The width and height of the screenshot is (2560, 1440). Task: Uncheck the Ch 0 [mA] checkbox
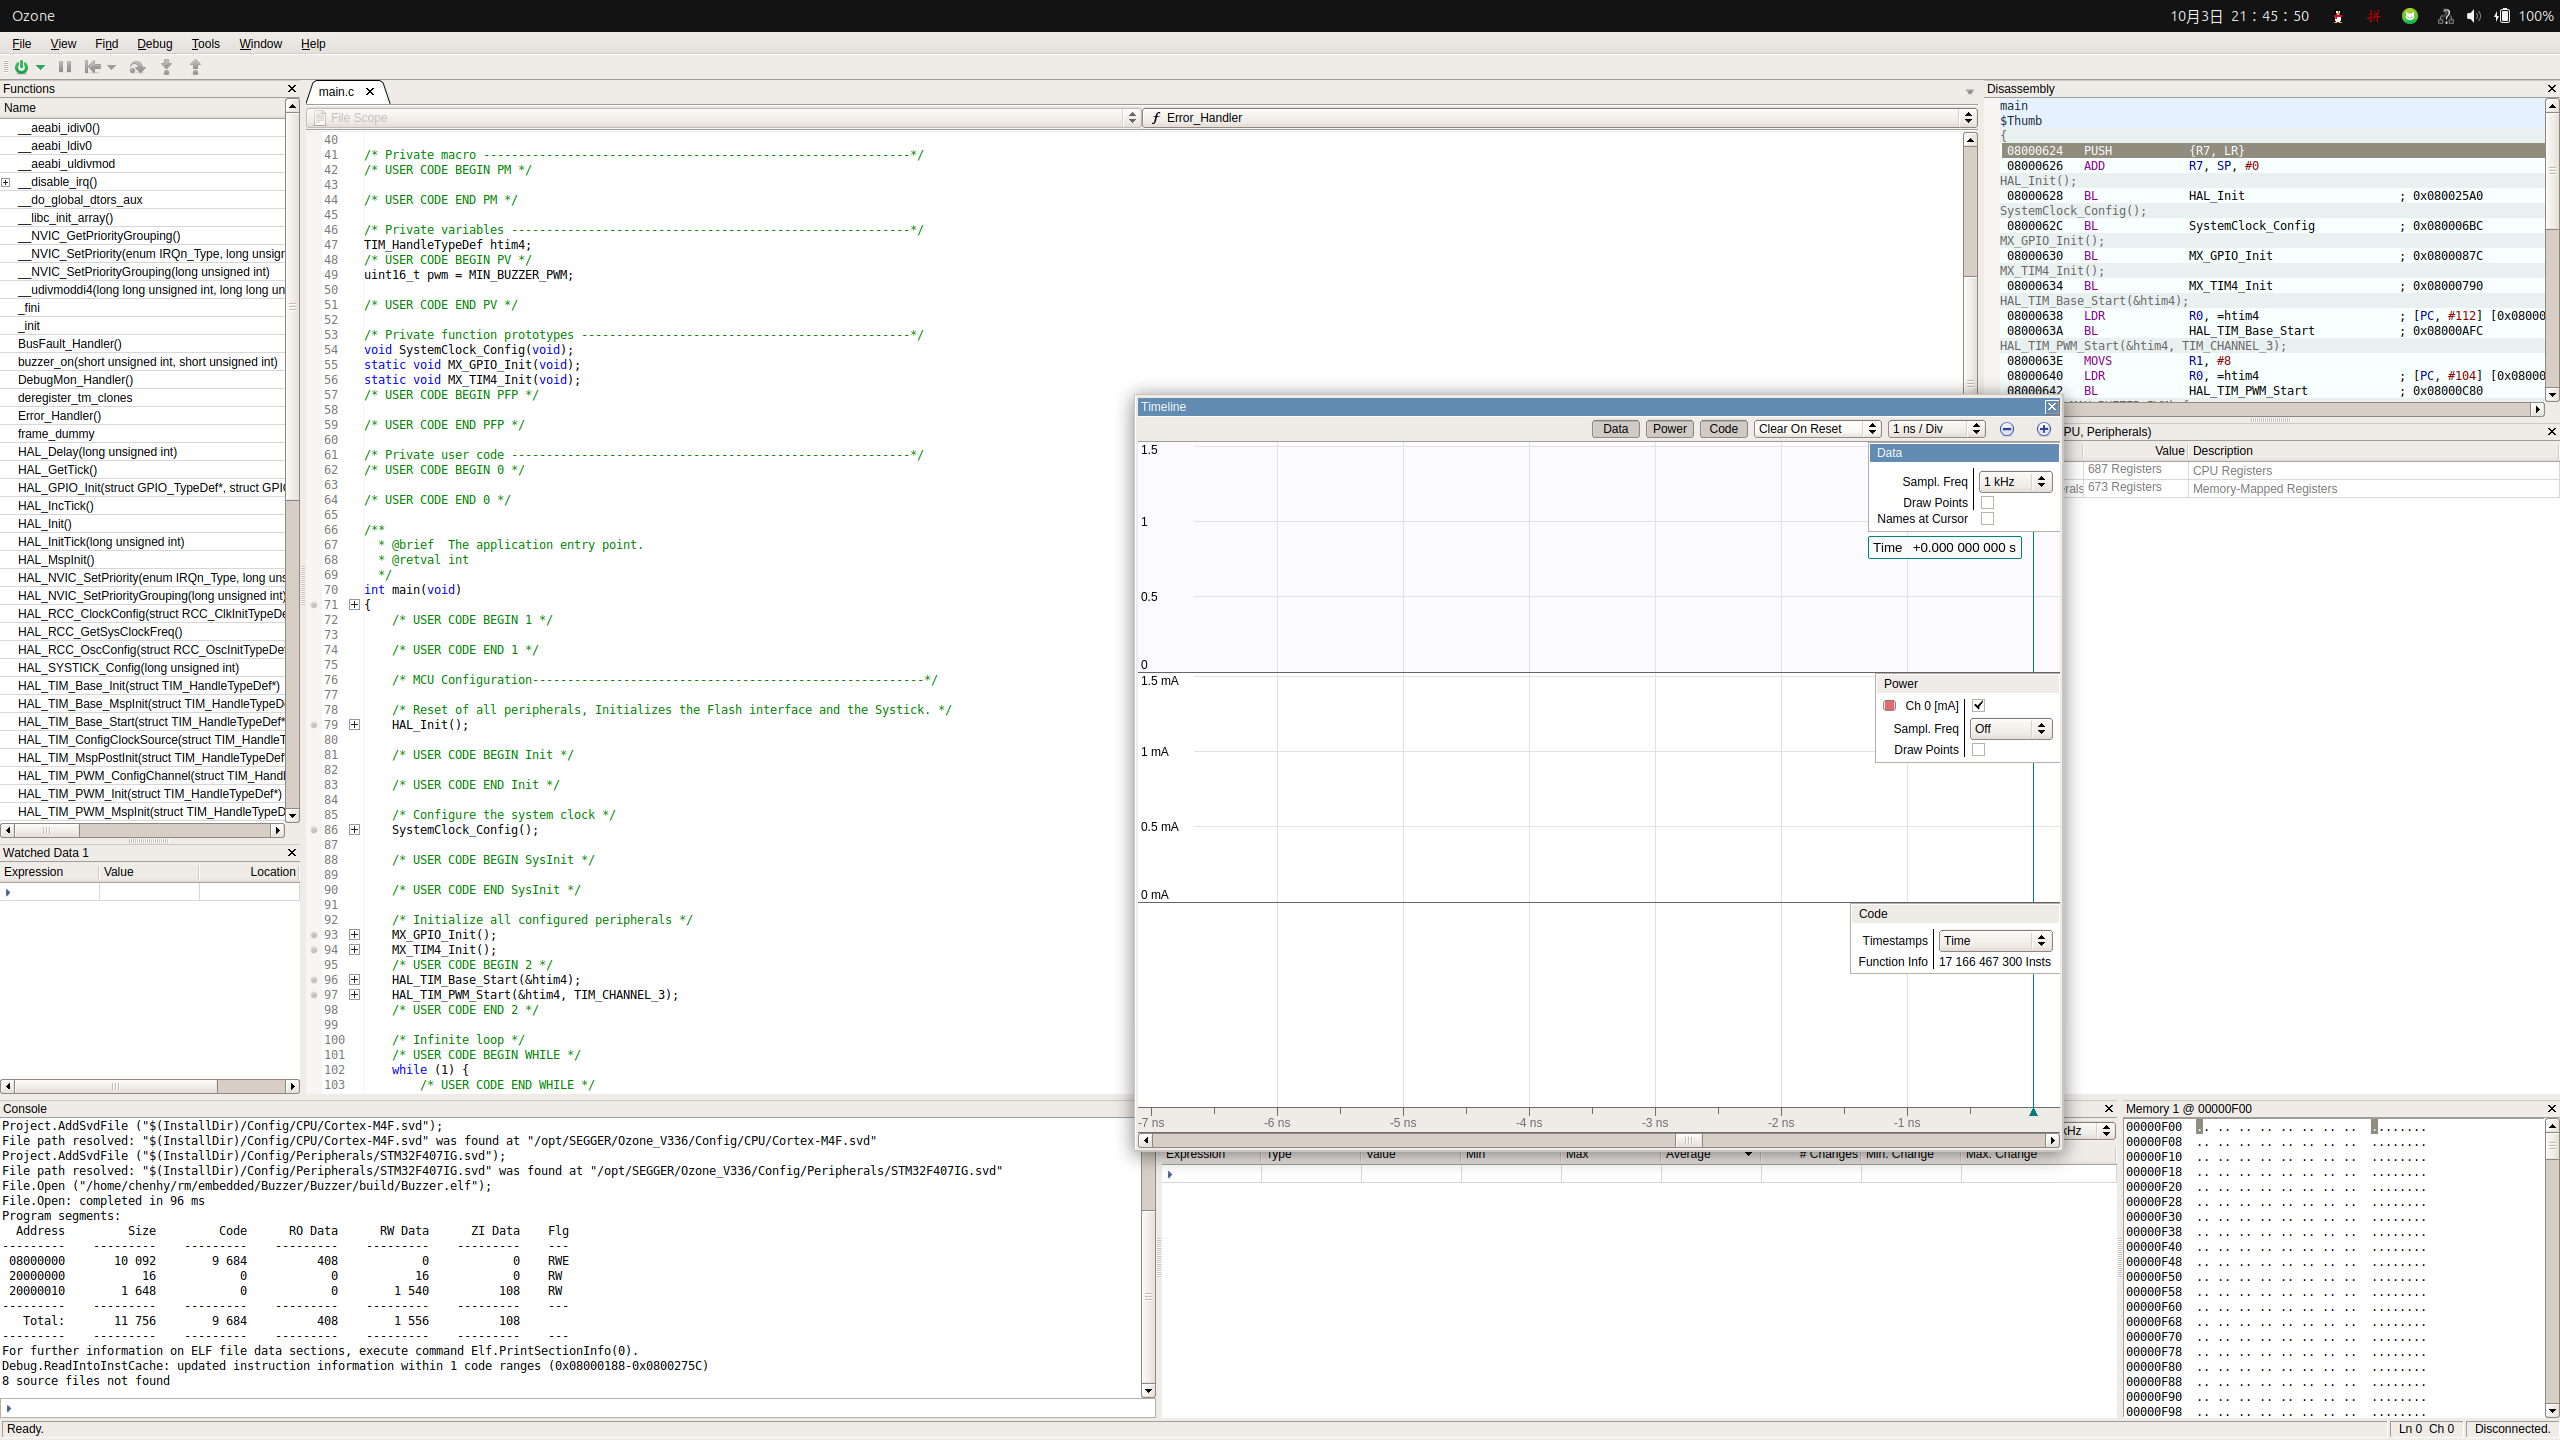pyautogui.click(x=1978, y=705)
